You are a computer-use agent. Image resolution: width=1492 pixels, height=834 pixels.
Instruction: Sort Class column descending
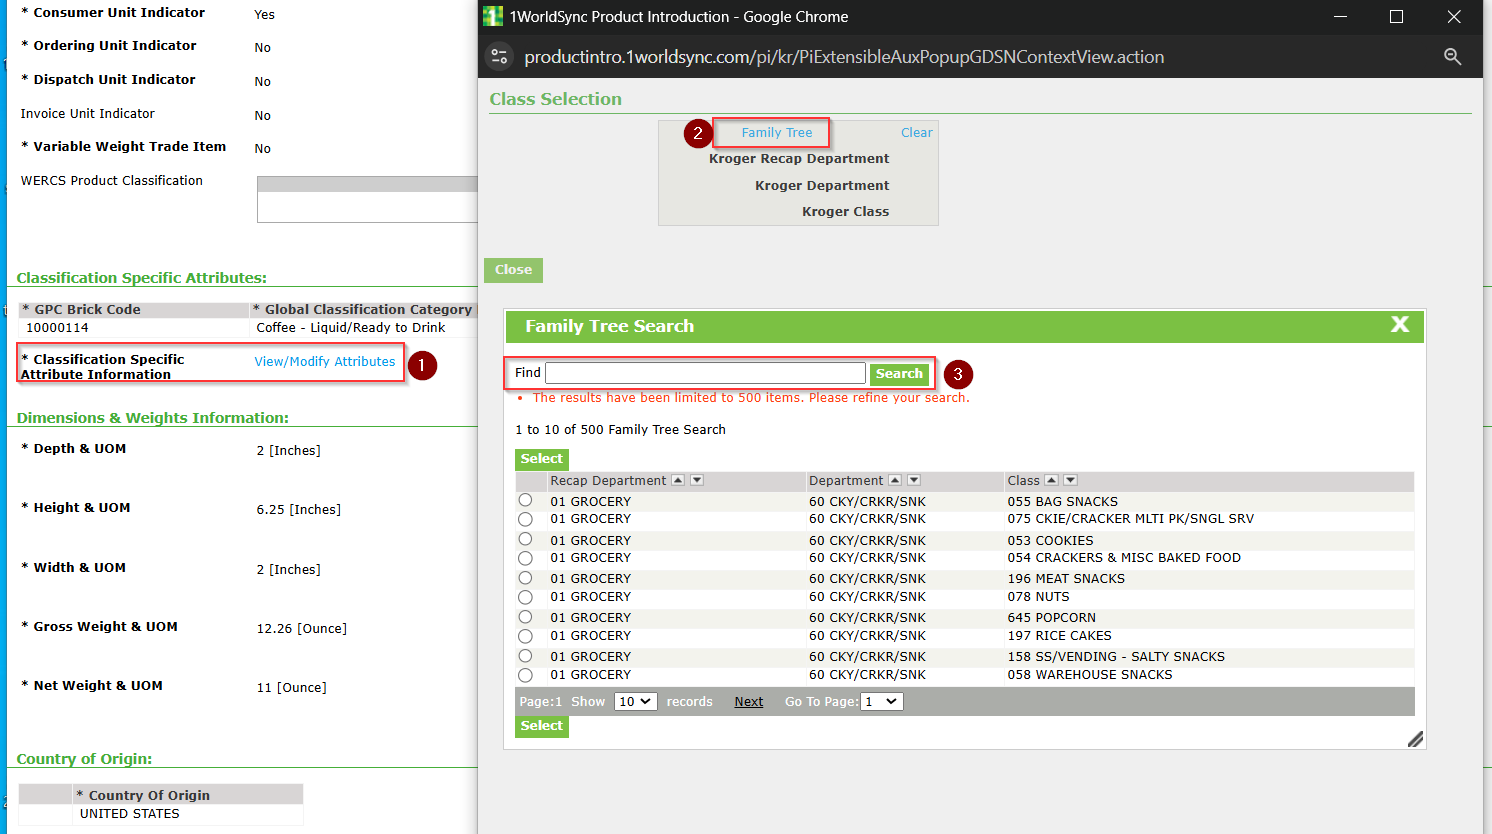click(x=1069, y=480)
